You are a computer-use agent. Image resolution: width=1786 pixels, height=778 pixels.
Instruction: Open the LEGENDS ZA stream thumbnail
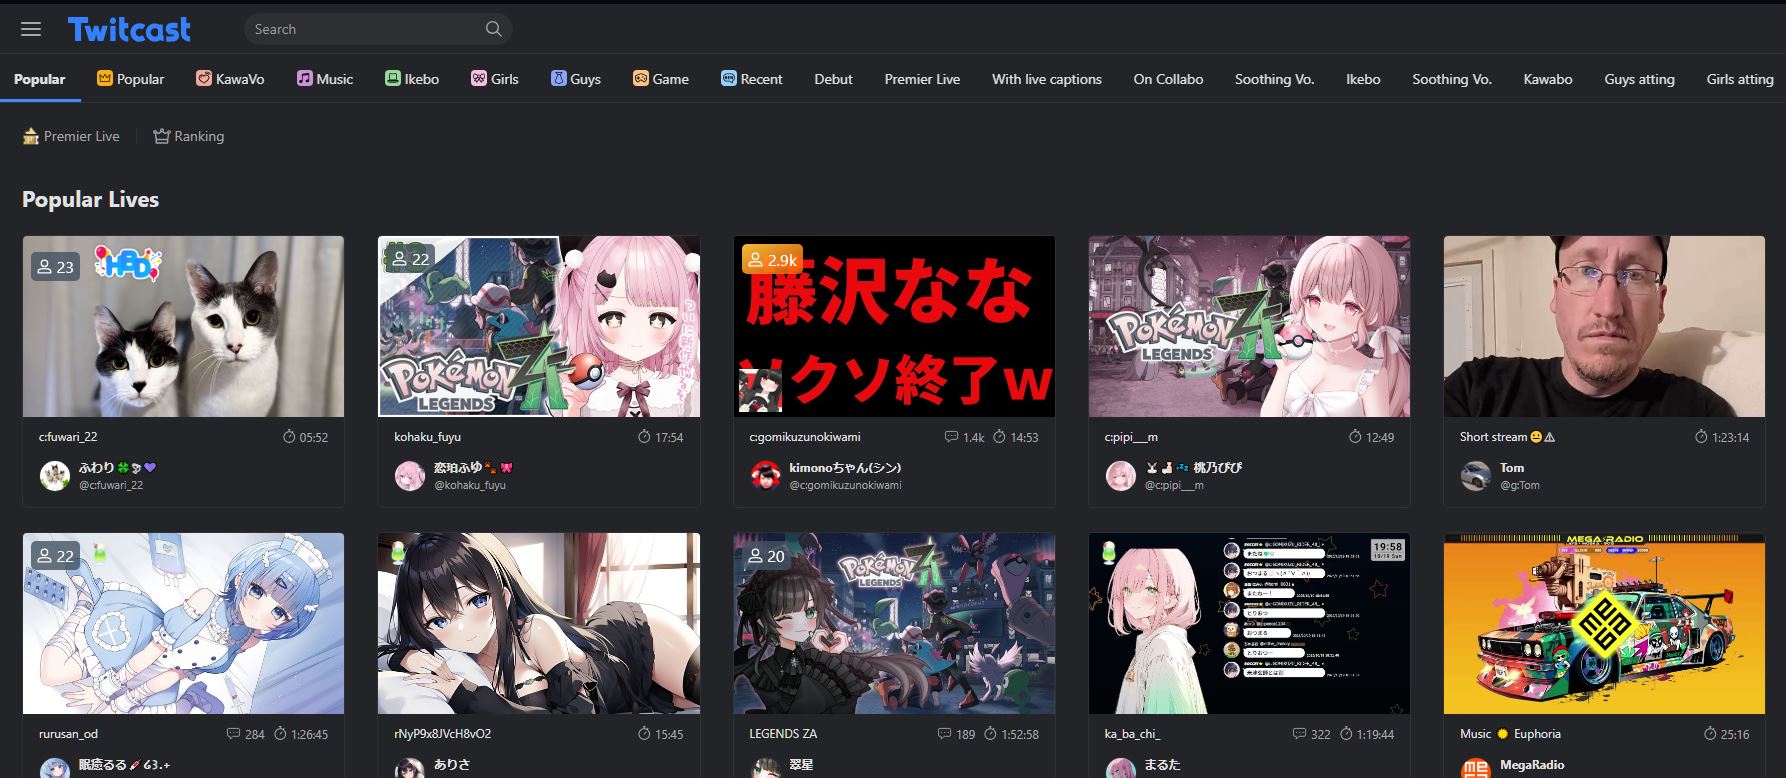tap(894, 623)
